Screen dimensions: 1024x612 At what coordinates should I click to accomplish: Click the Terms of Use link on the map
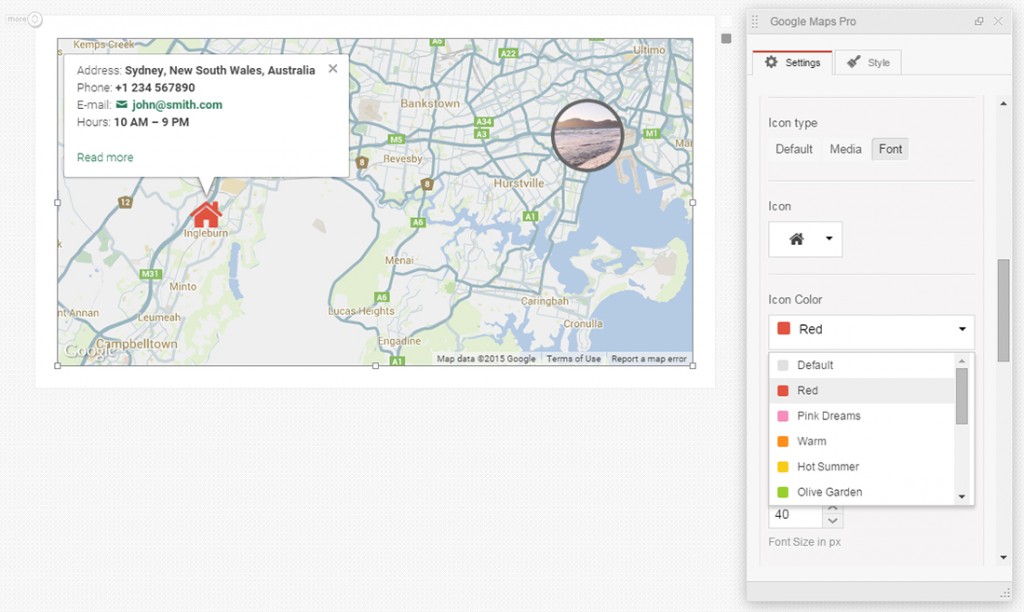tap(573, 358)
